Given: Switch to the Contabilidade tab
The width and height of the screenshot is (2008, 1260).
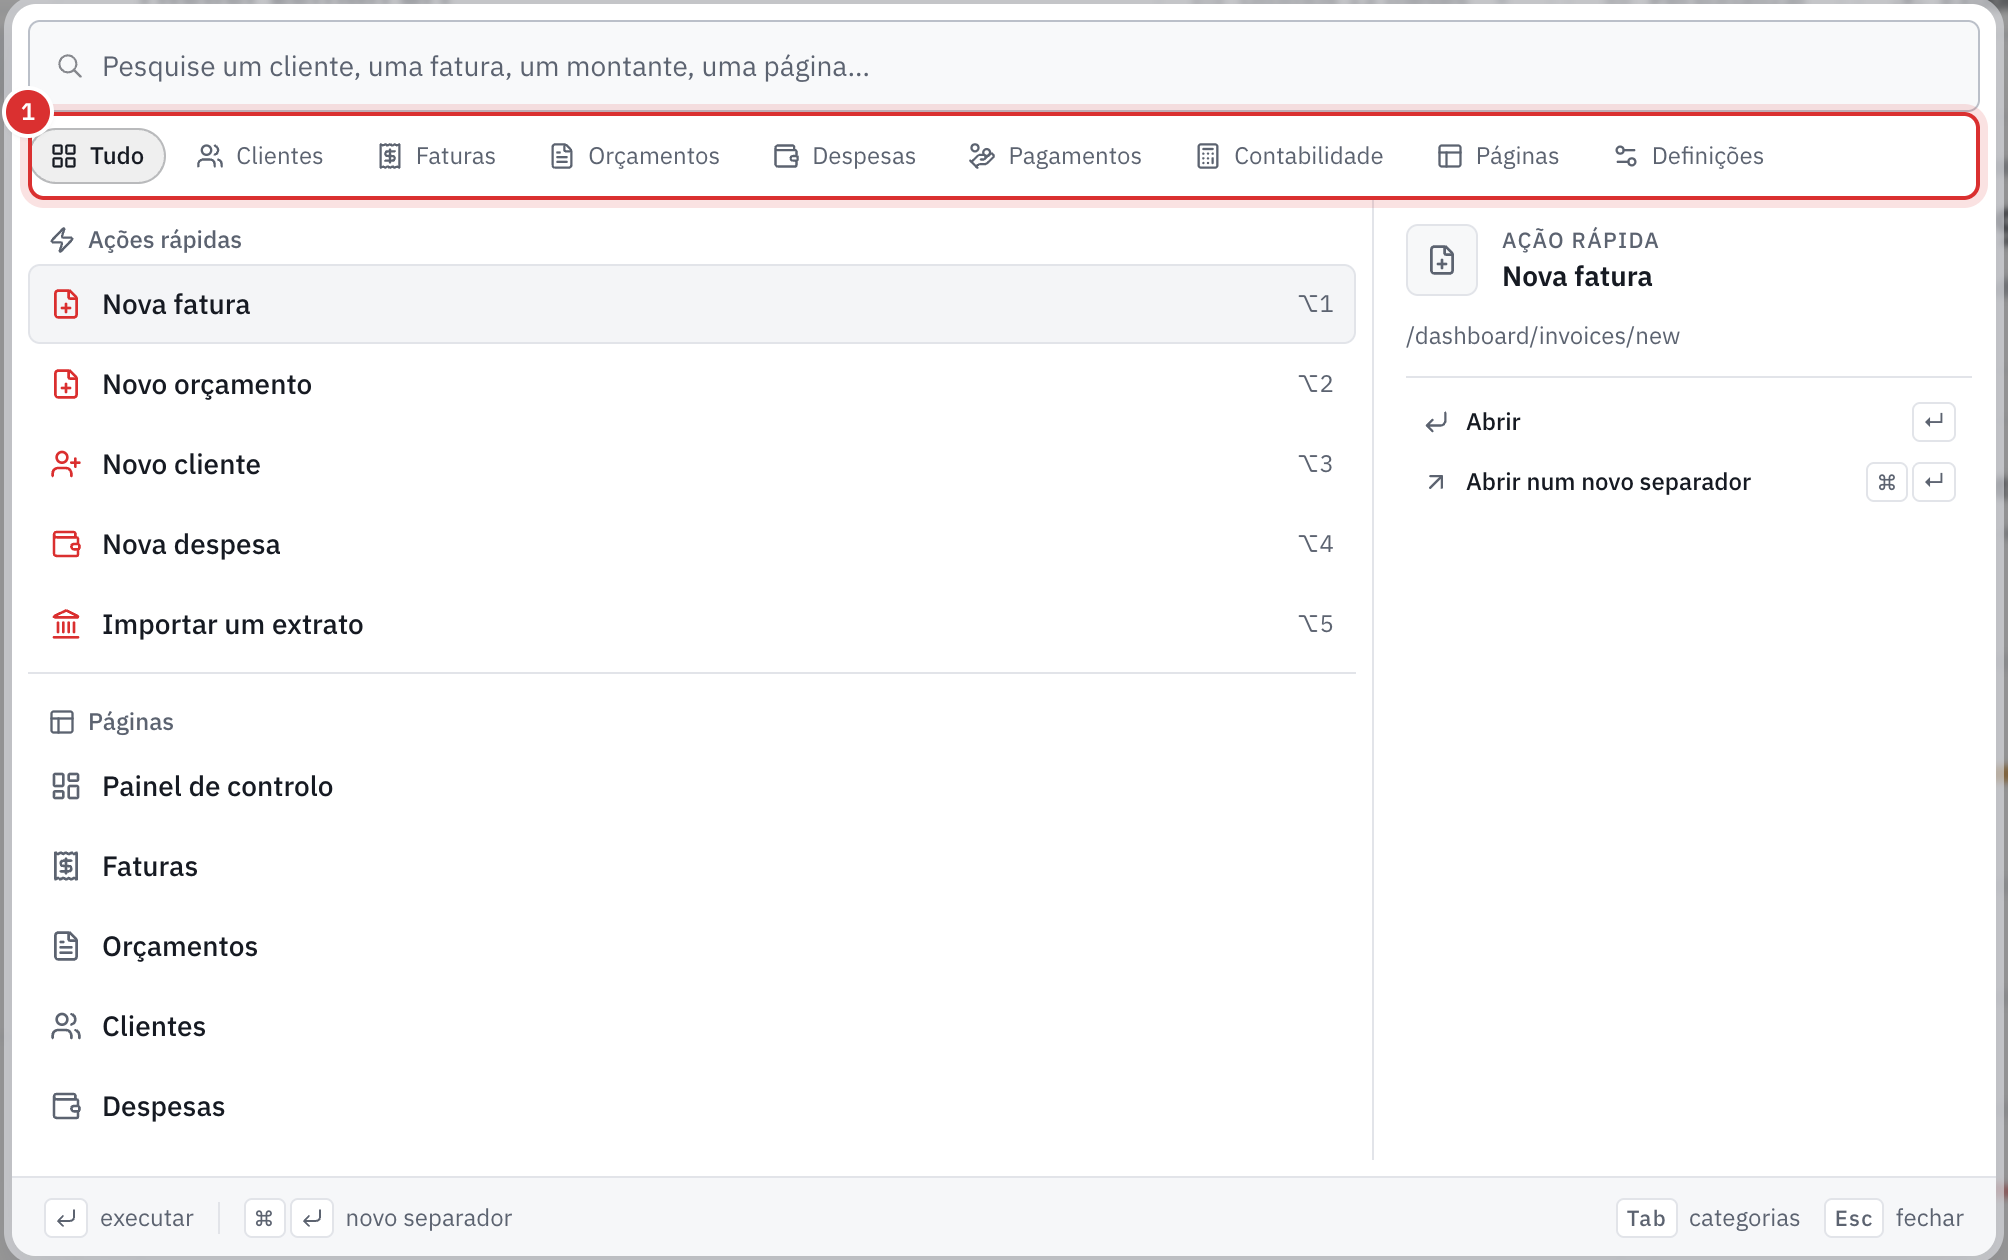Looking at the screenshot, I should point(1290,156).
